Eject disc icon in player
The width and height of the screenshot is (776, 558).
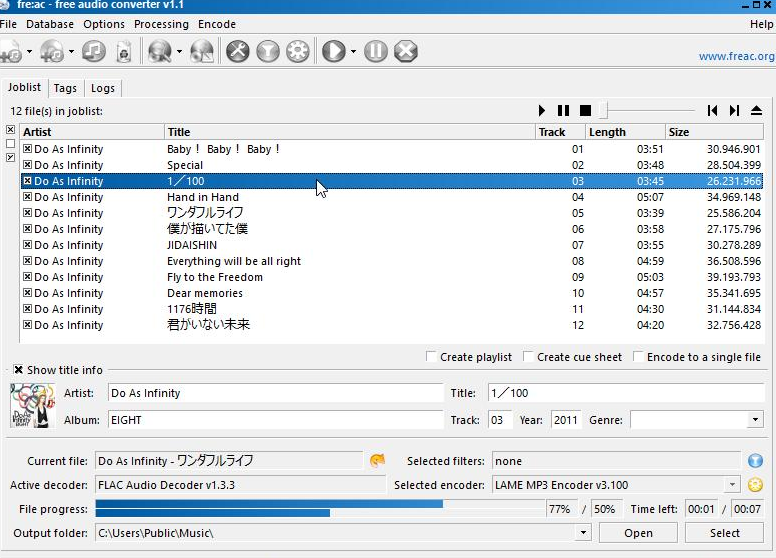(x=756, y=110)
